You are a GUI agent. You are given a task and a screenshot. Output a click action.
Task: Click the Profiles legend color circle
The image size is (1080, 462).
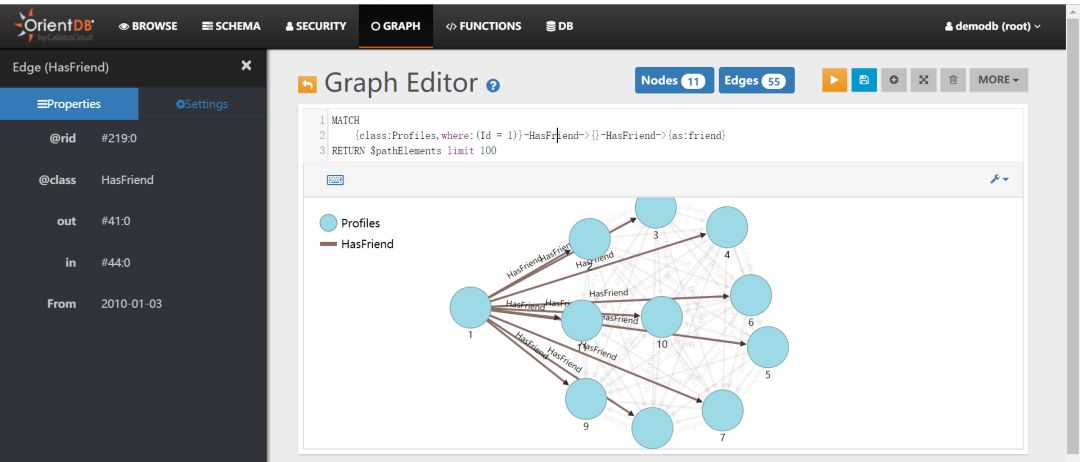328,223
